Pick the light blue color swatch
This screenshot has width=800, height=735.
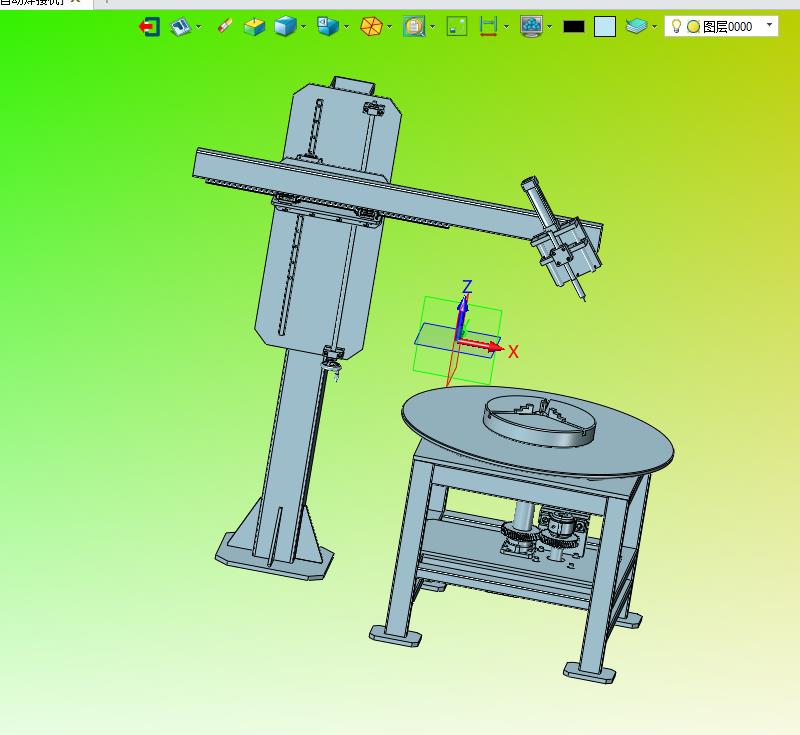[605, 27]
